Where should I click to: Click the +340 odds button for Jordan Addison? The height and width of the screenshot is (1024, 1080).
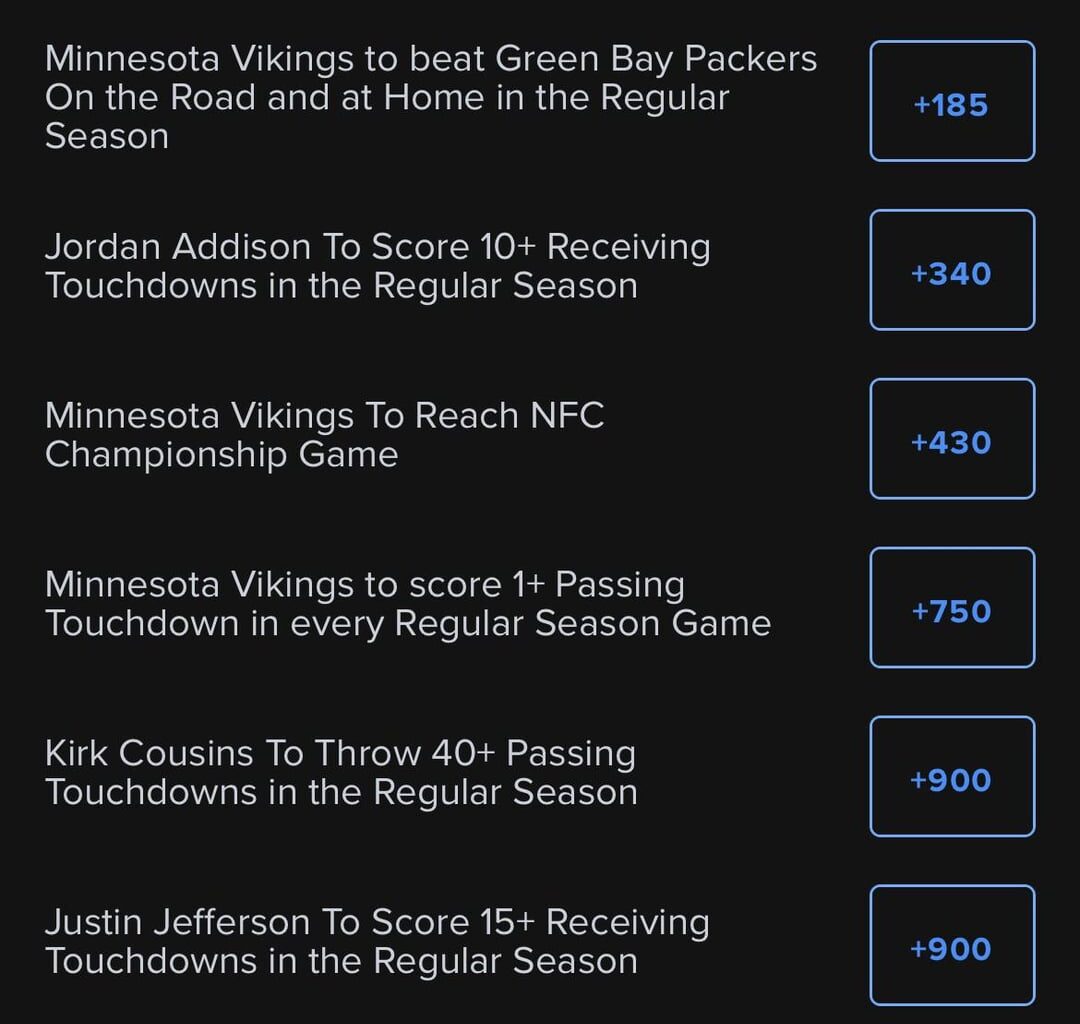[x=950, y=269]
